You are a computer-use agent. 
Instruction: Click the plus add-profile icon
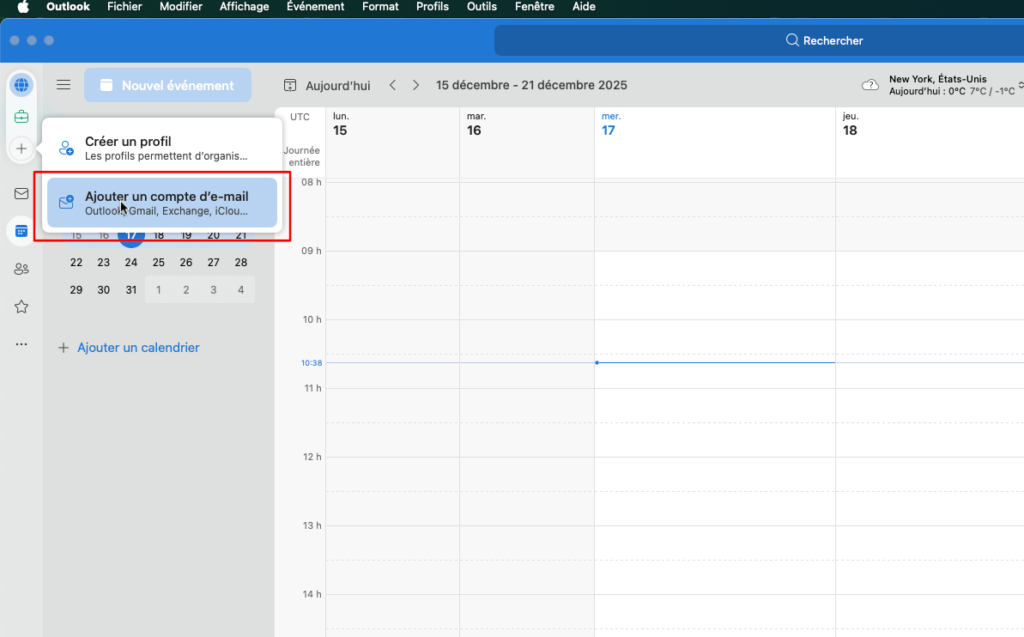pos(21,149)
